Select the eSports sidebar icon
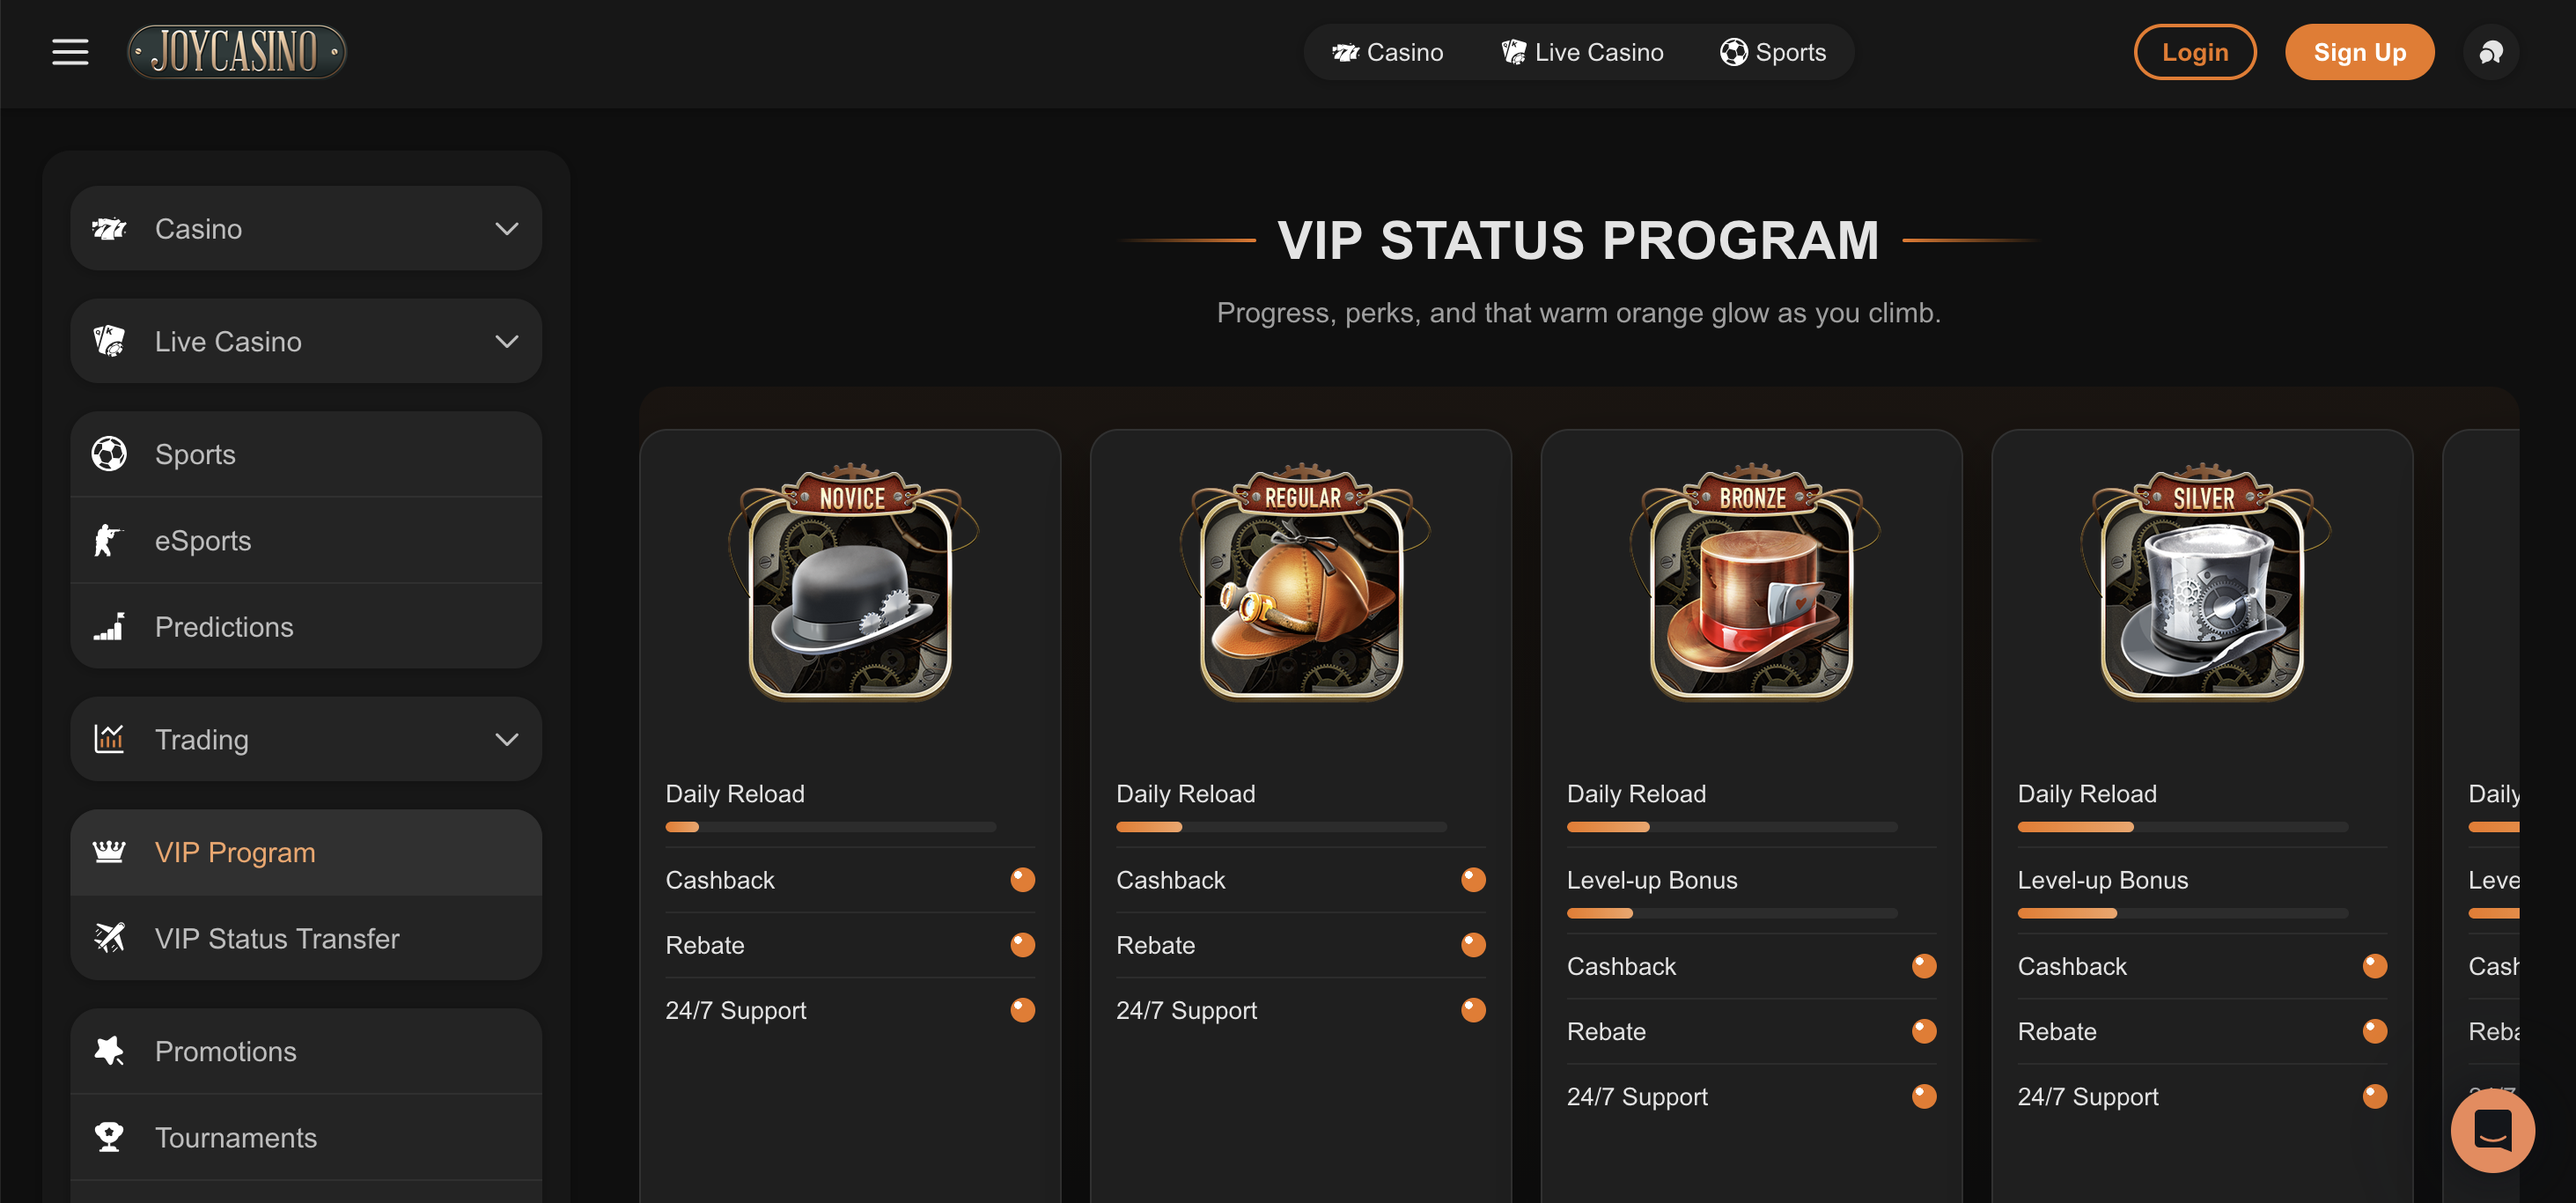Viewport: 2576px width, 1203px height. click(x=108, y=540)
